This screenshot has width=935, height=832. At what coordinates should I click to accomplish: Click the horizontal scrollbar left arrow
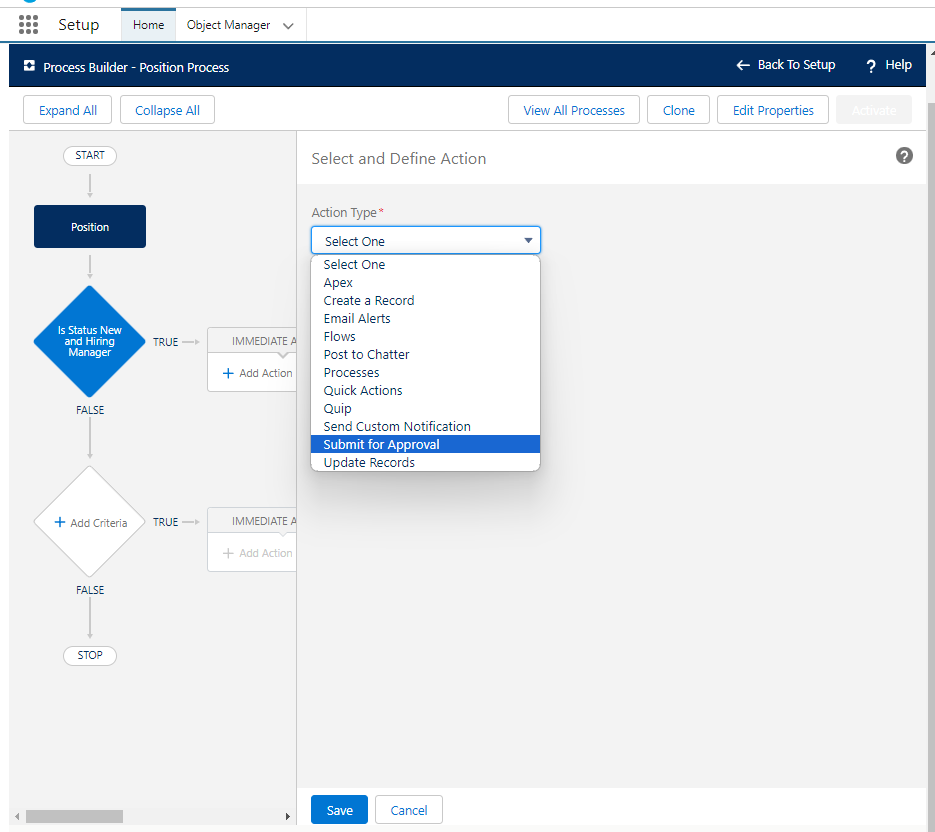pyautogui.click(x=17, y=816)
